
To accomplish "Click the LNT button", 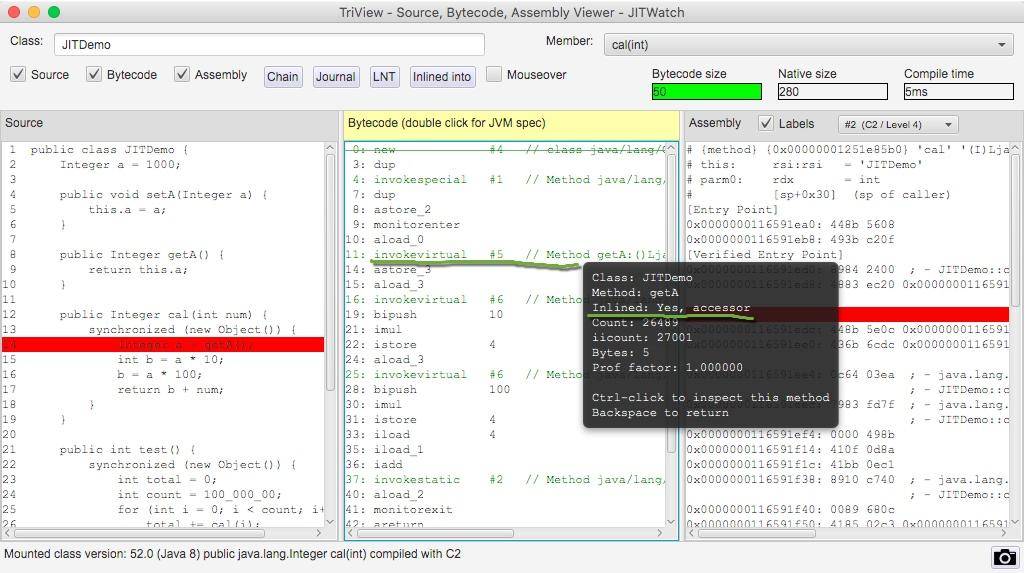I will [384, 77].
